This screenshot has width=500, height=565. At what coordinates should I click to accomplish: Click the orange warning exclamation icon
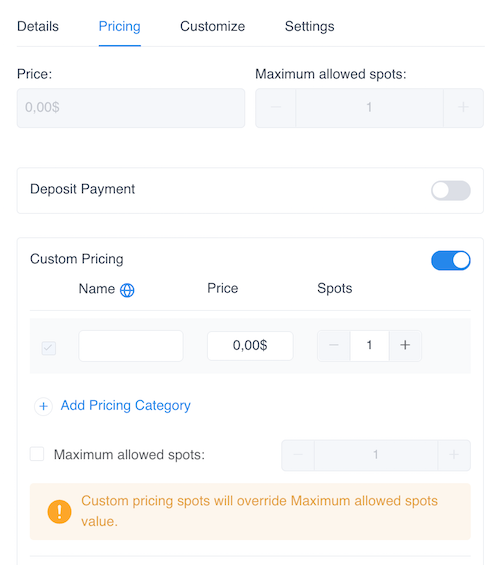pyautogui.click(x=59, y=511)
